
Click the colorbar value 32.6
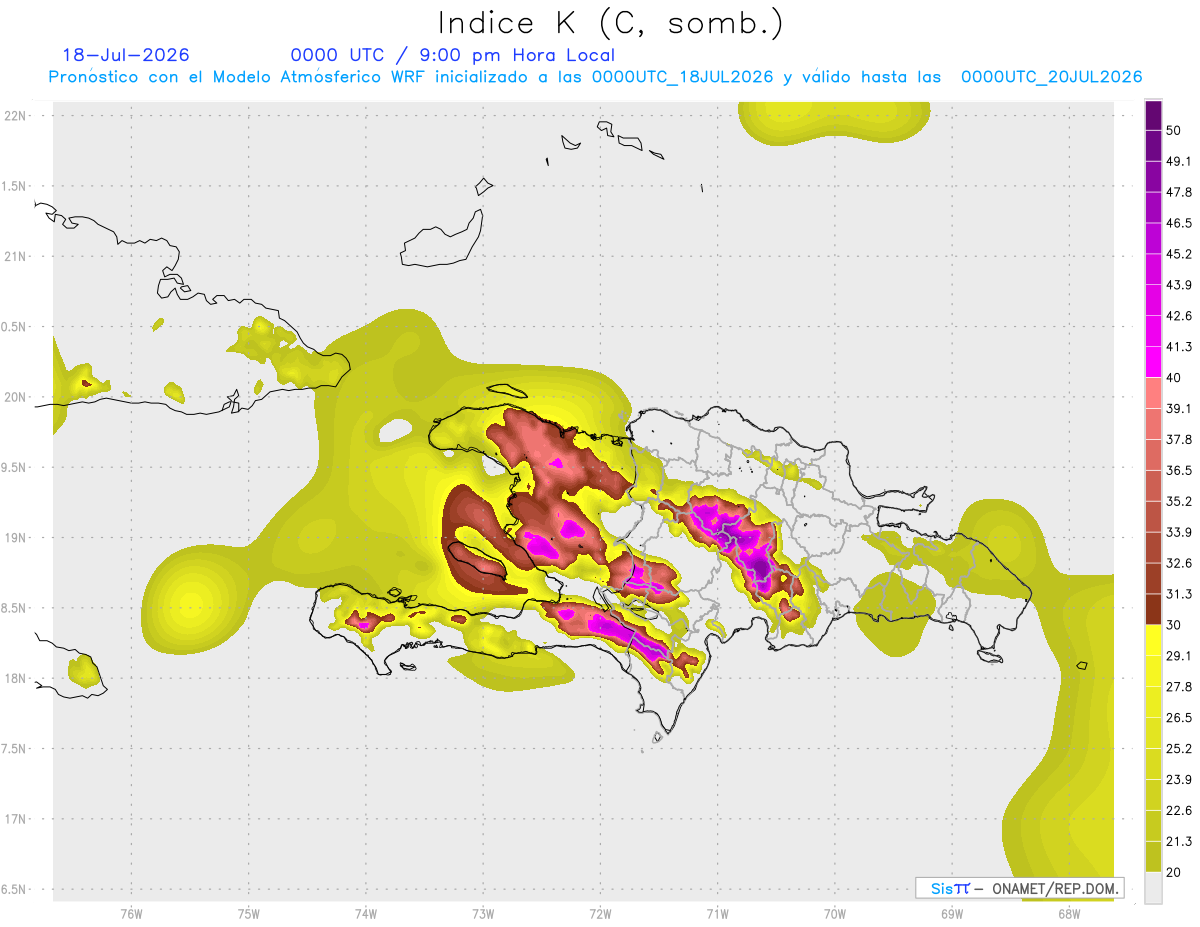tap(1179, 563)
